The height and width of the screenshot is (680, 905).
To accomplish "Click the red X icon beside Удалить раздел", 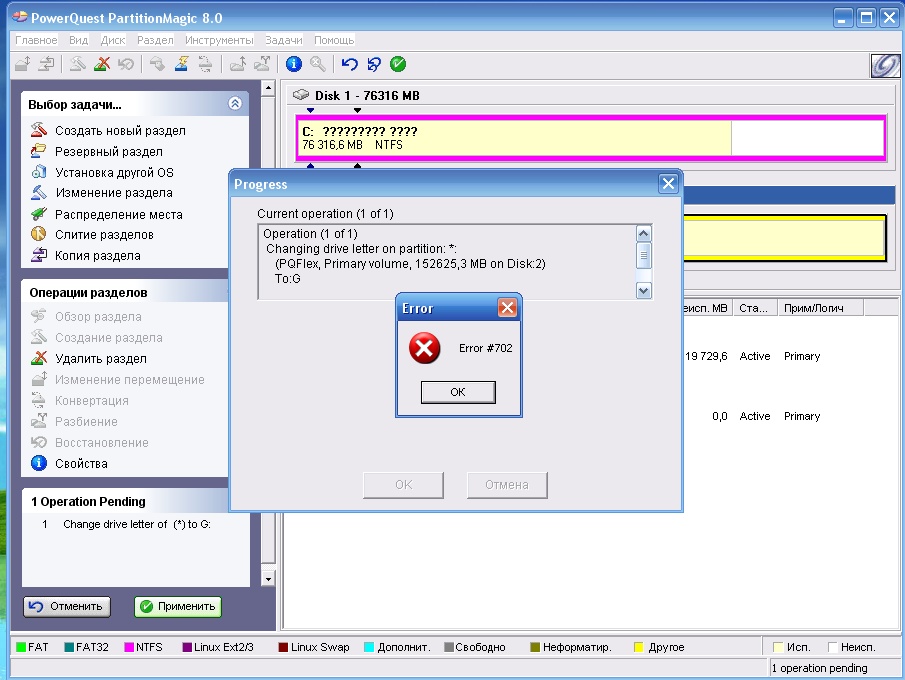I will pyautogui.click(x=39, y=358).
